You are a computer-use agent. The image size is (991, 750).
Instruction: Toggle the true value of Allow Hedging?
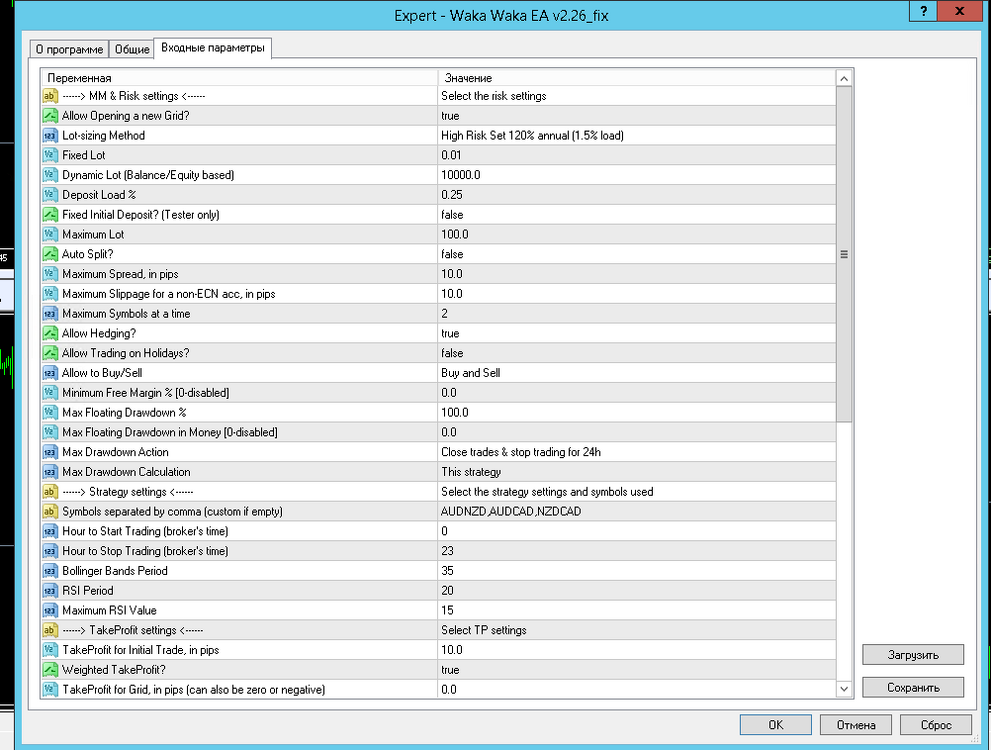(636, 334)
